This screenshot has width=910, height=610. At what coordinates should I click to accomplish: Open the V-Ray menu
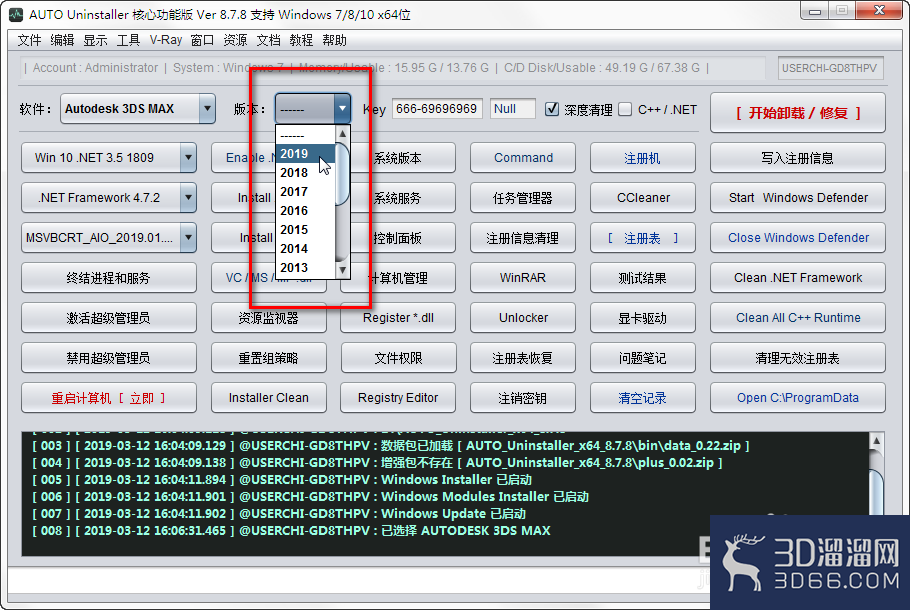pos(165,40)
